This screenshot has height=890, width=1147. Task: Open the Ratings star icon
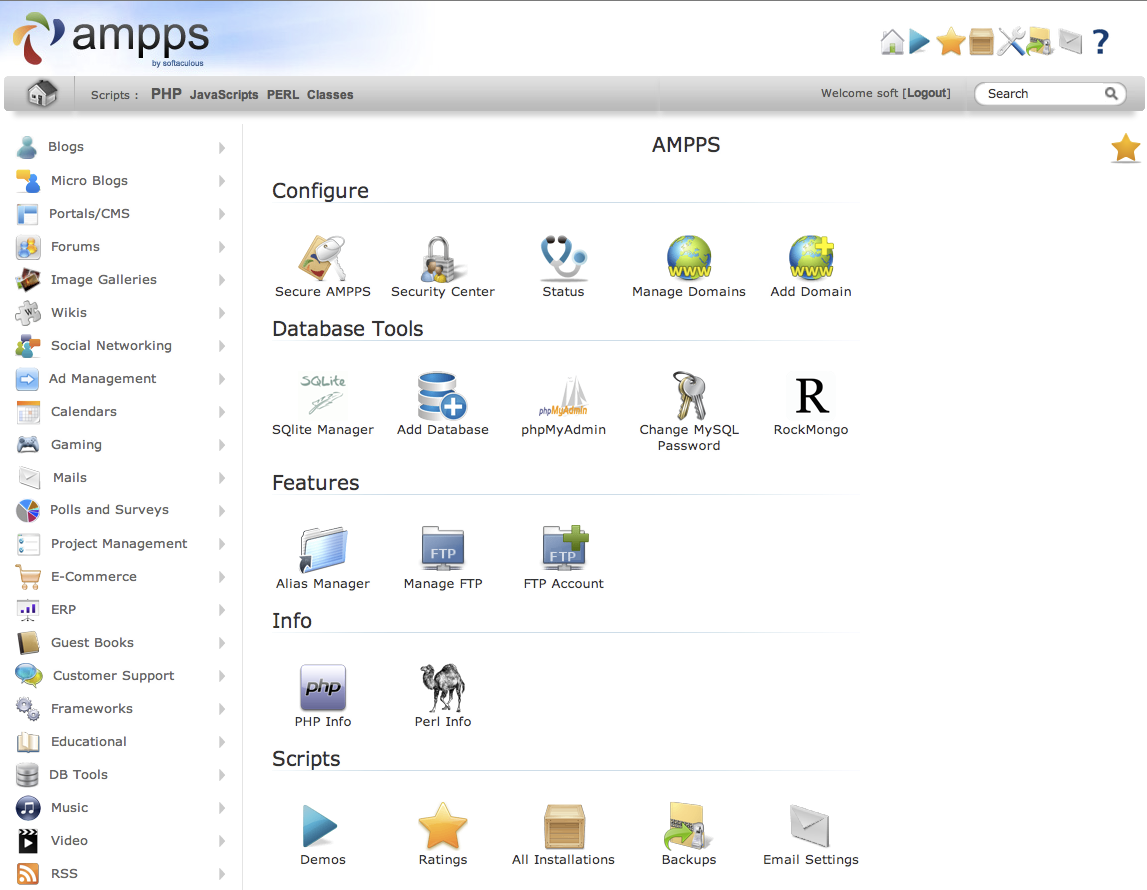(443, 826)
